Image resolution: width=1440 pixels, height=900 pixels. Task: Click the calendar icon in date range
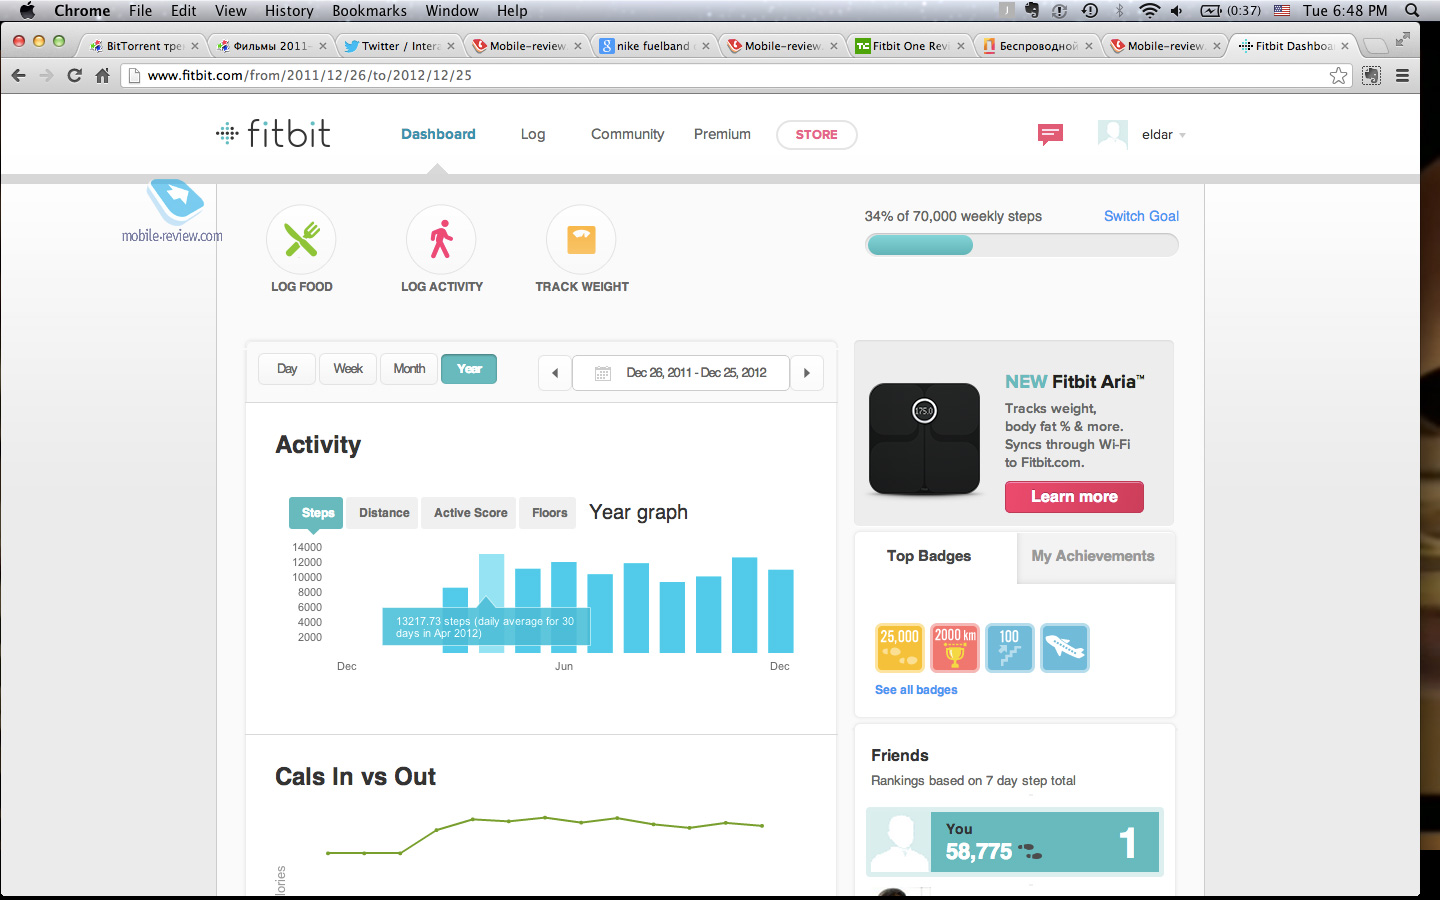(x=603, y=373)
